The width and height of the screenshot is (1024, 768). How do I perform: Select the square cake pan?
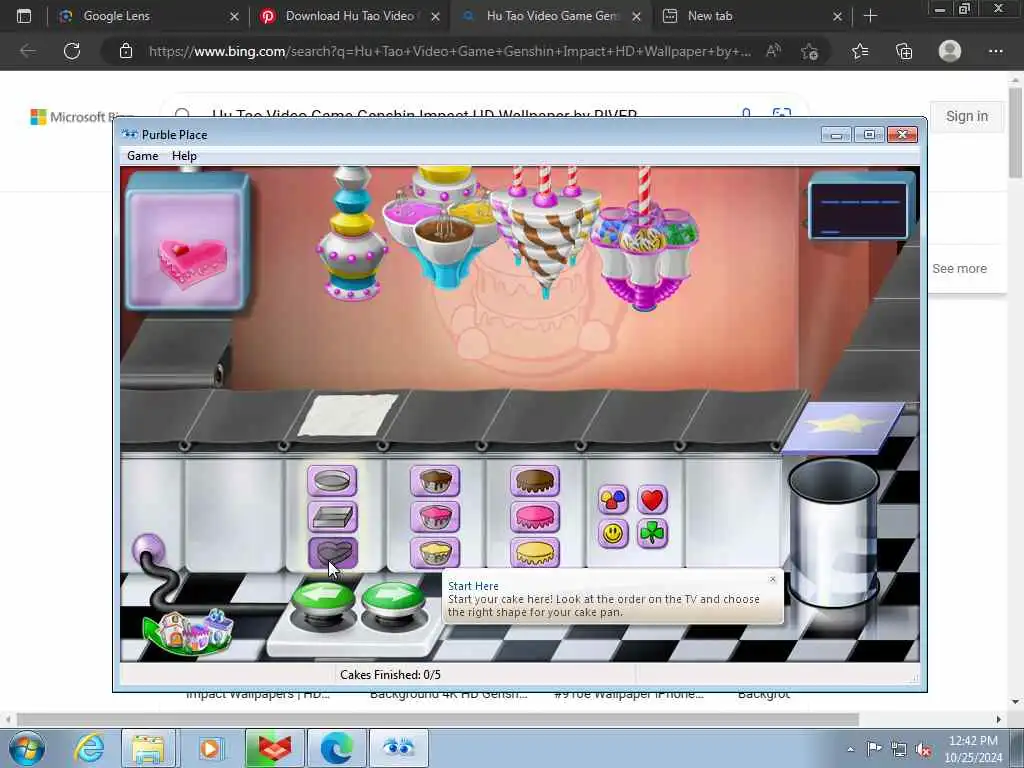click(x=332, y=517)
